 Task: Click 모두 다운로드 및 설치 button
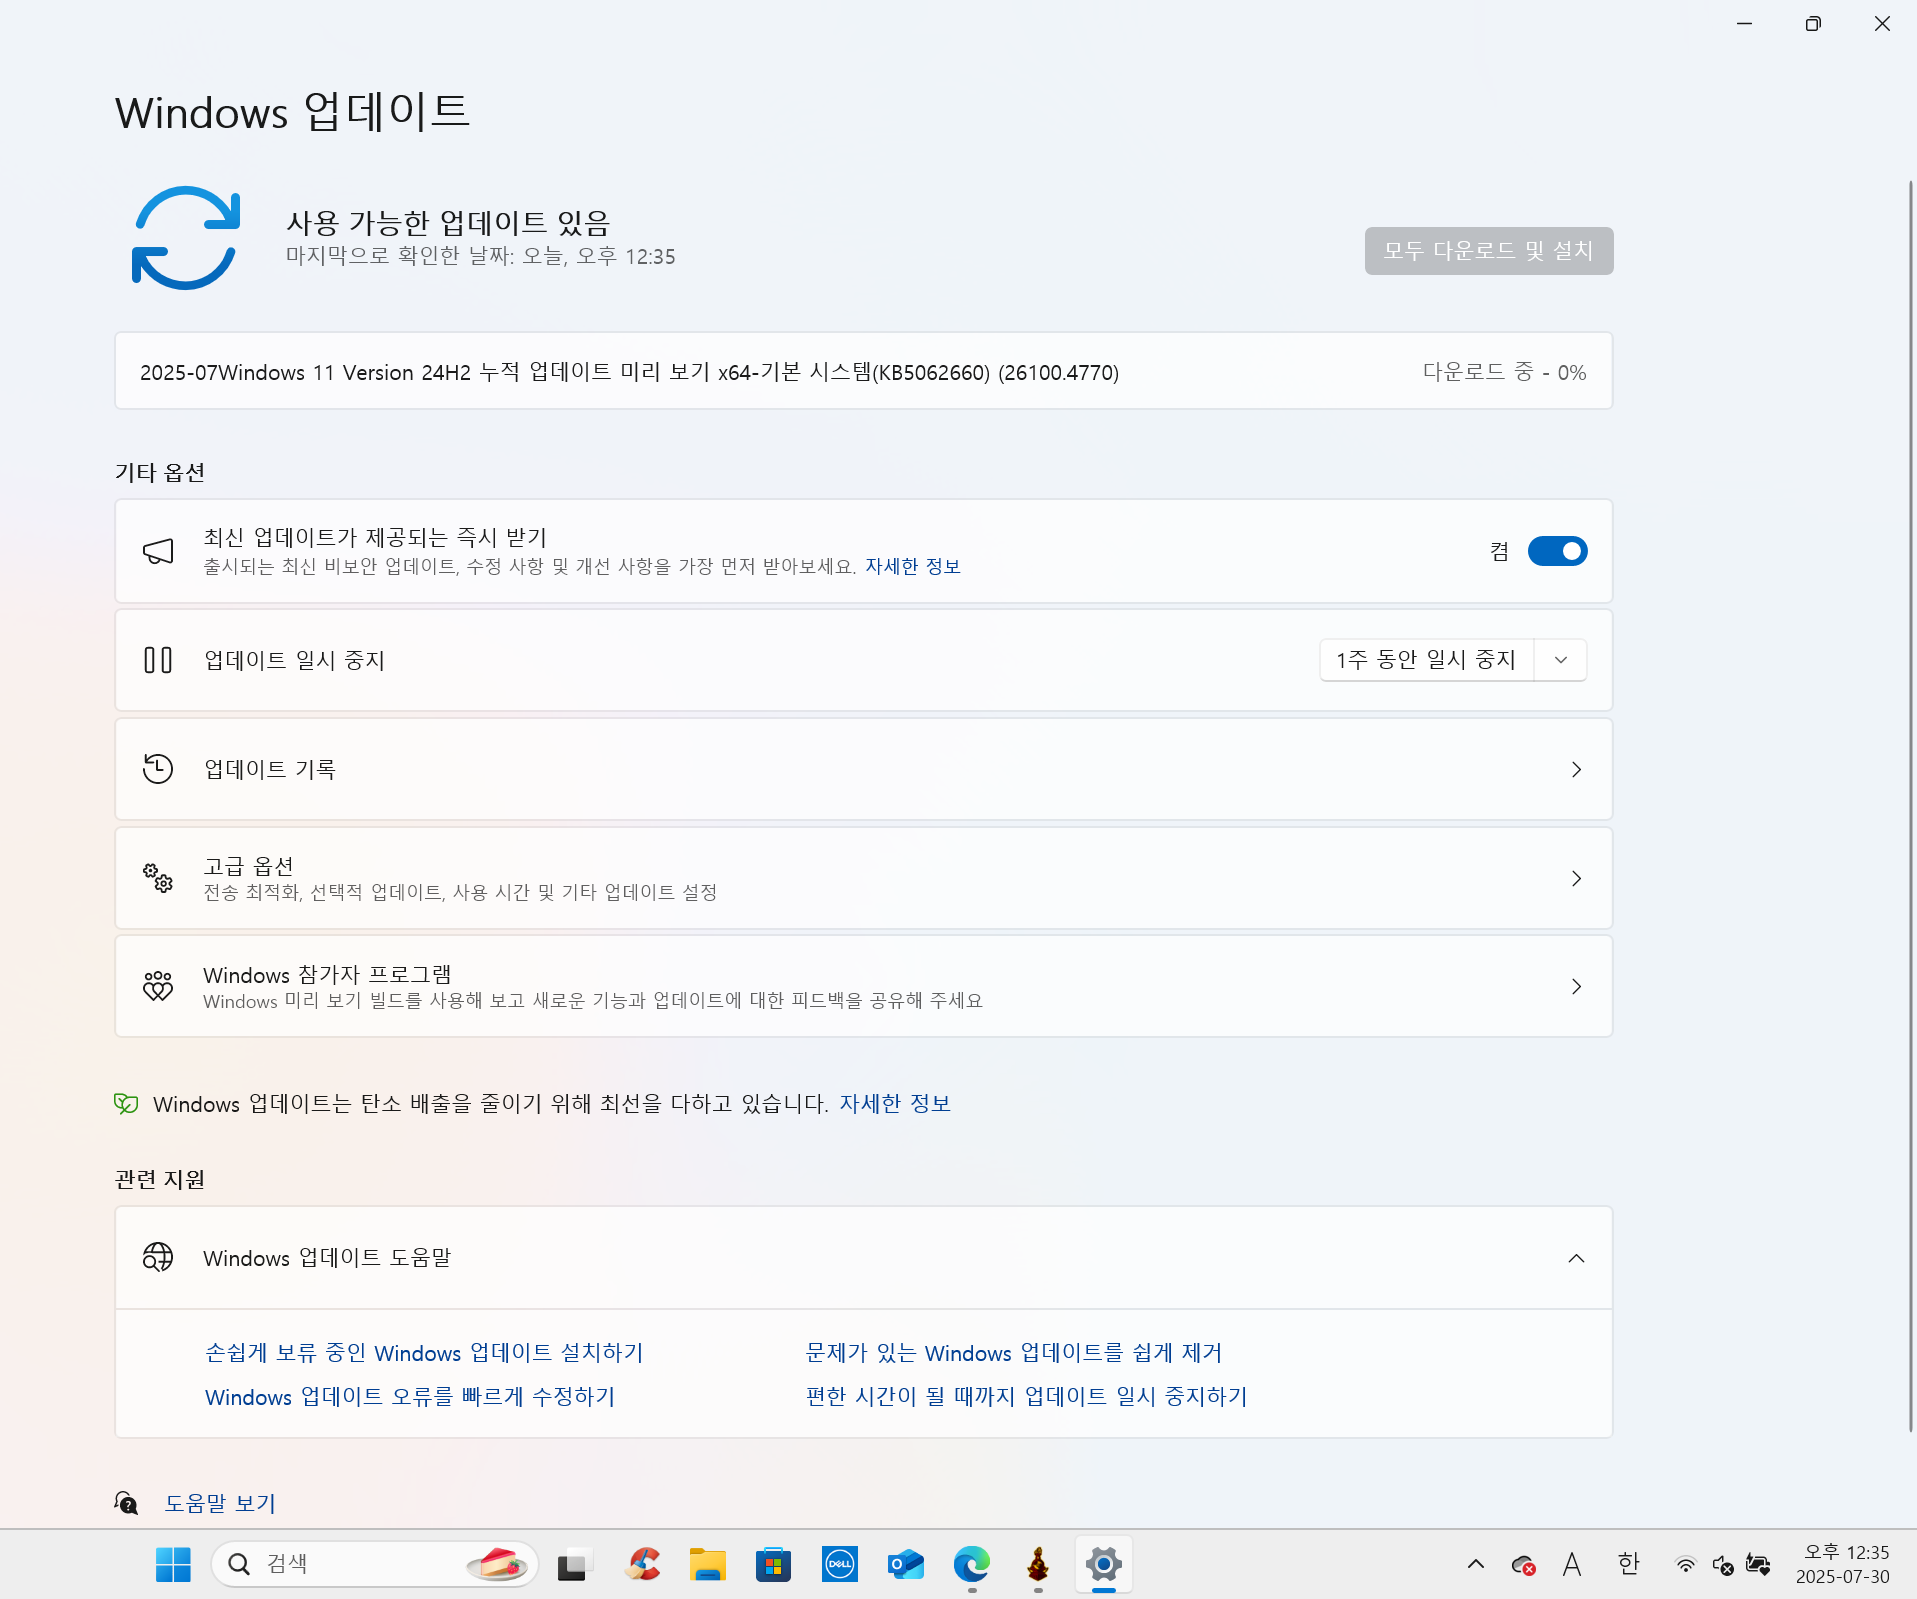pyautogui.click(x=1489, y=251)
